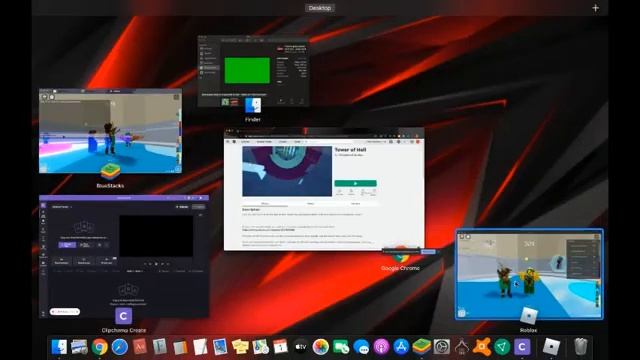Image resolution: width=640 pixels, height=360 pixels.
Task: Open green FaceTime icon in Dock
Action: pyautogui.click(x=341, y=347)
